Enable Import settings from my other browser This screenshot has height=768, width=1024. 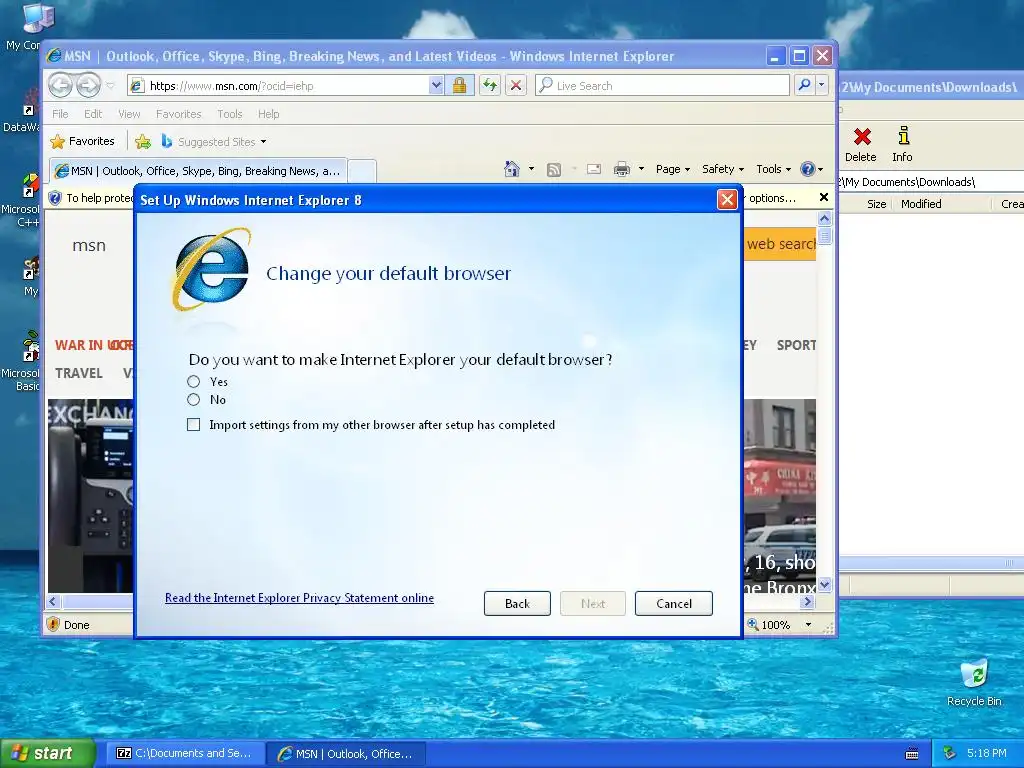(193, 424)
